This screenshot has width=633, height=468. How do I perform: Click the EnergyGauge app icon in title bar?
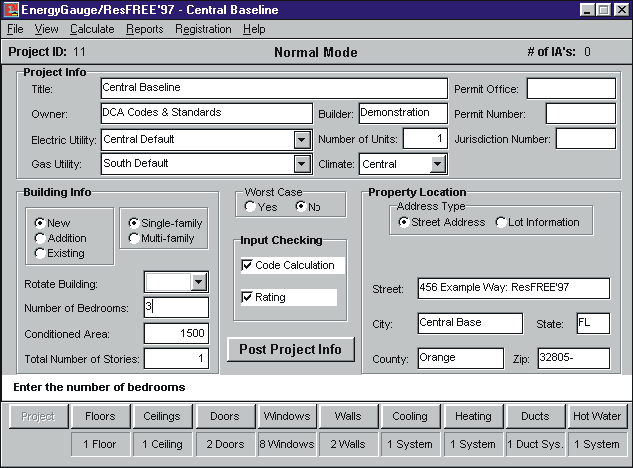click(x=11, y=9)
